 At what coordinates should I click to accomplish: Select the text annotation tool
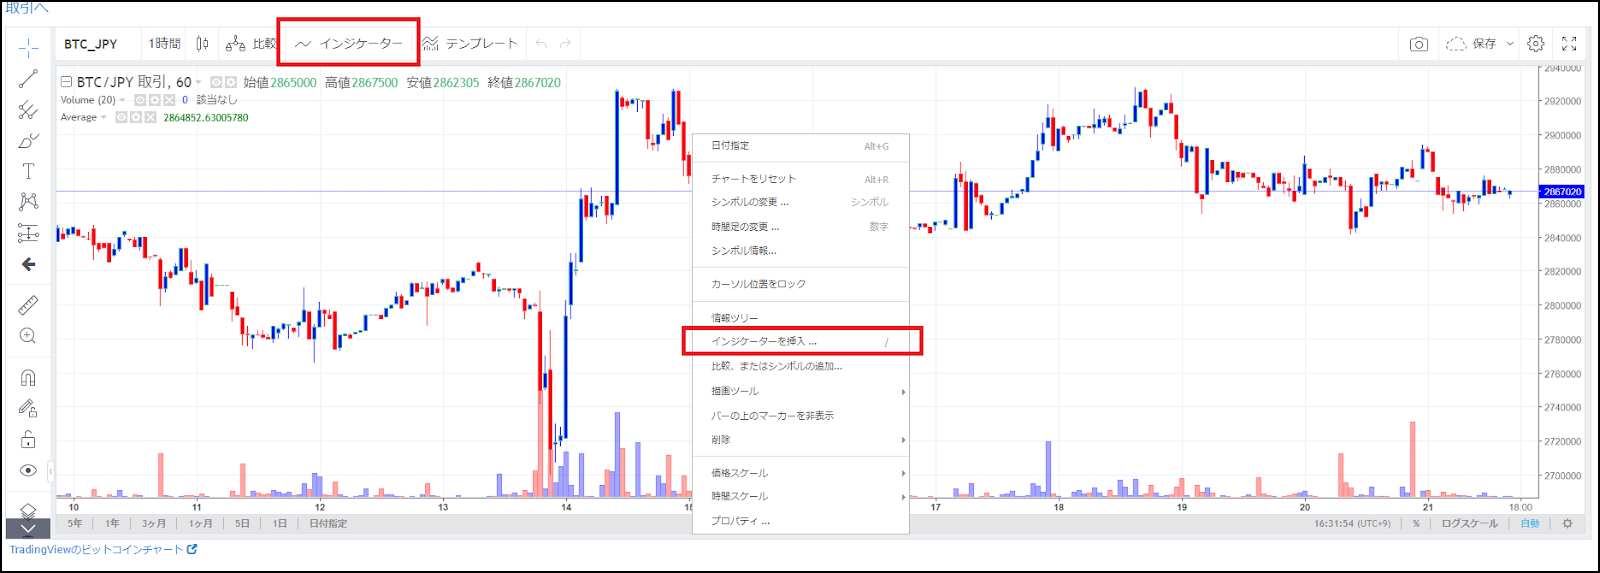(x=28, y=171)
